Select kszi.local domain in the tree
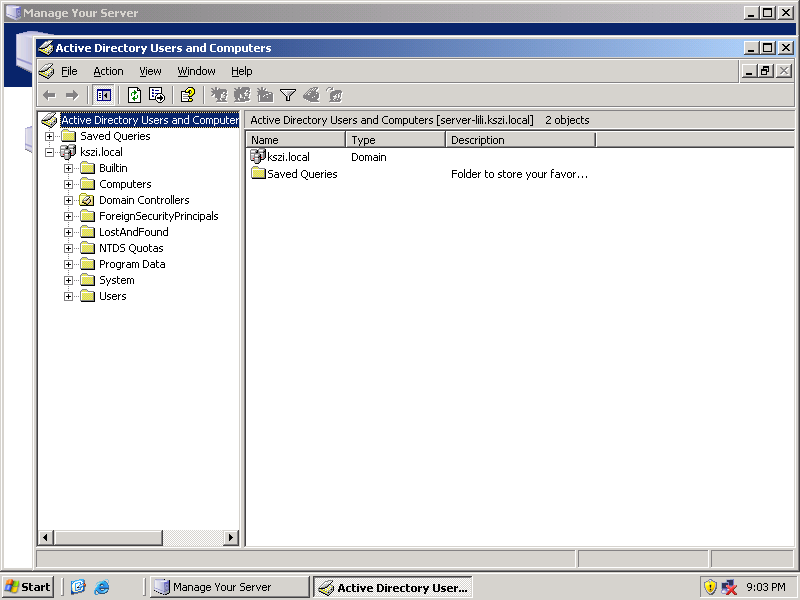This screenshot has height=600, width=800. coord(101,152)
